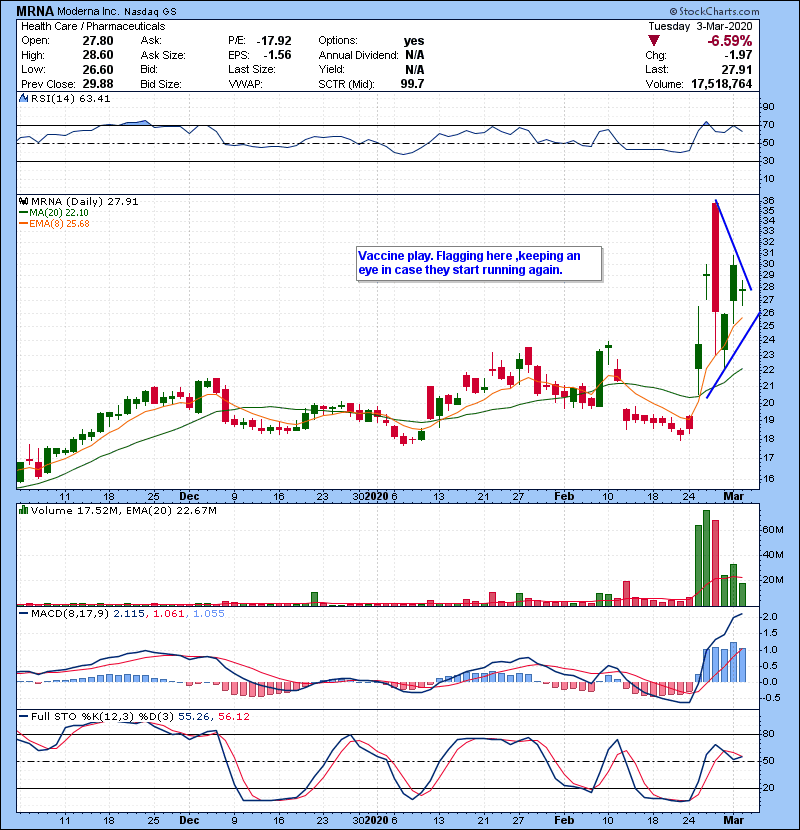This screenshot has width=800, height=830.
Task: Click the Low value 26.60
Action: 98,70
